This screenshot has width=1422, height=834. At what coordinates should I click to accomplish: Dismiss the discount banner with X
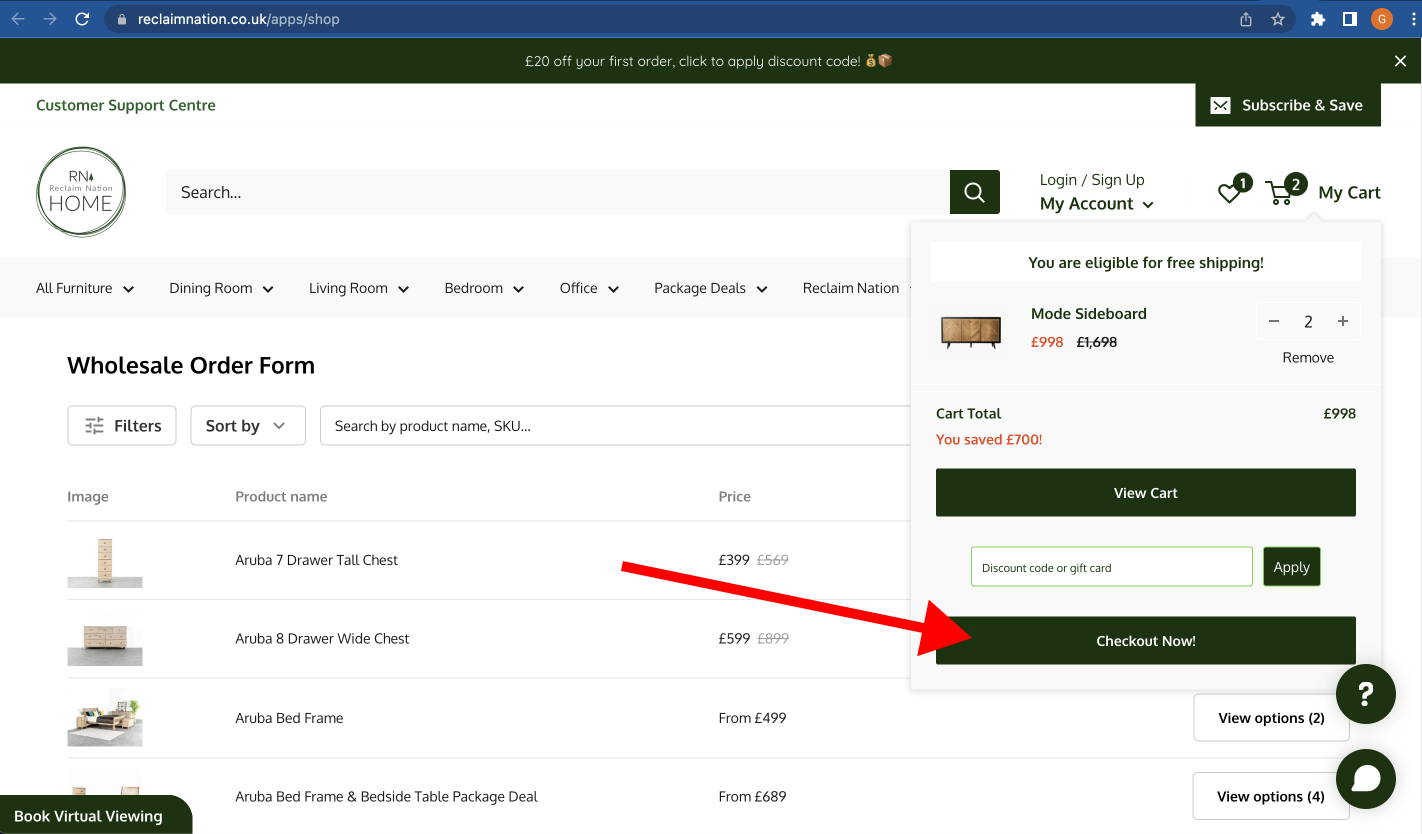(x=1400, y=61)
